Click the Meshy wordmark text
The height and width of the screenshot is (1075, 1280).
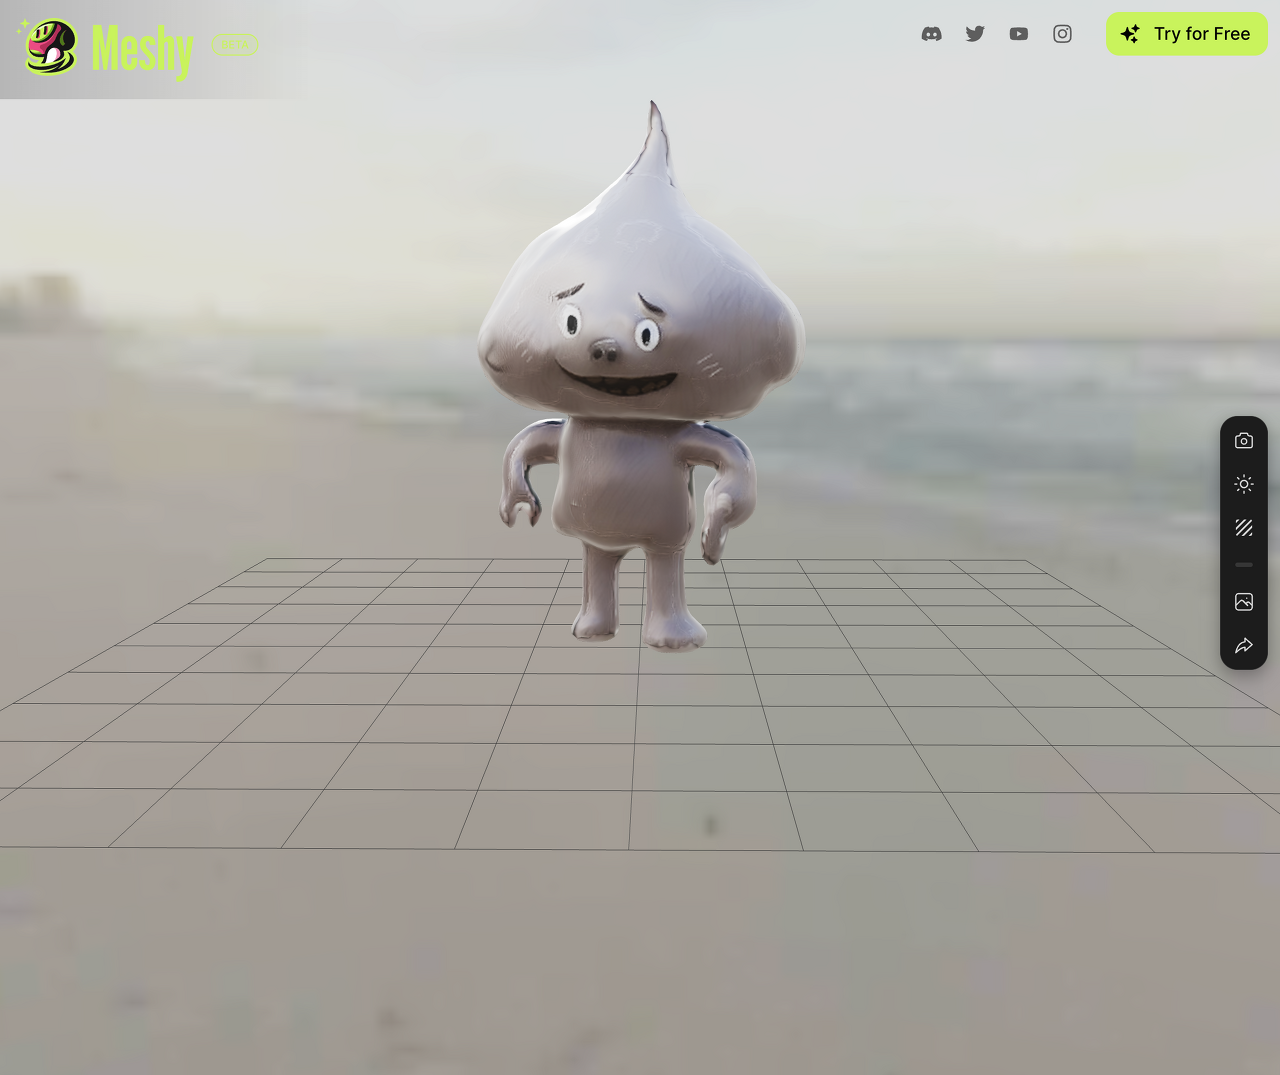[x=142, y=49]
